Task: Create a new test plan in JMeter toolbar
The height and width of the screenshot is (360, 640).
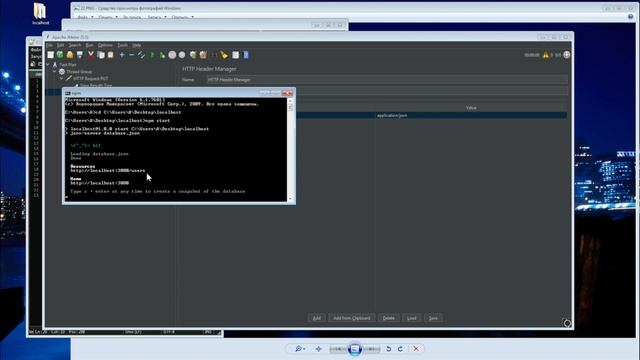Action: coord(51,55)
